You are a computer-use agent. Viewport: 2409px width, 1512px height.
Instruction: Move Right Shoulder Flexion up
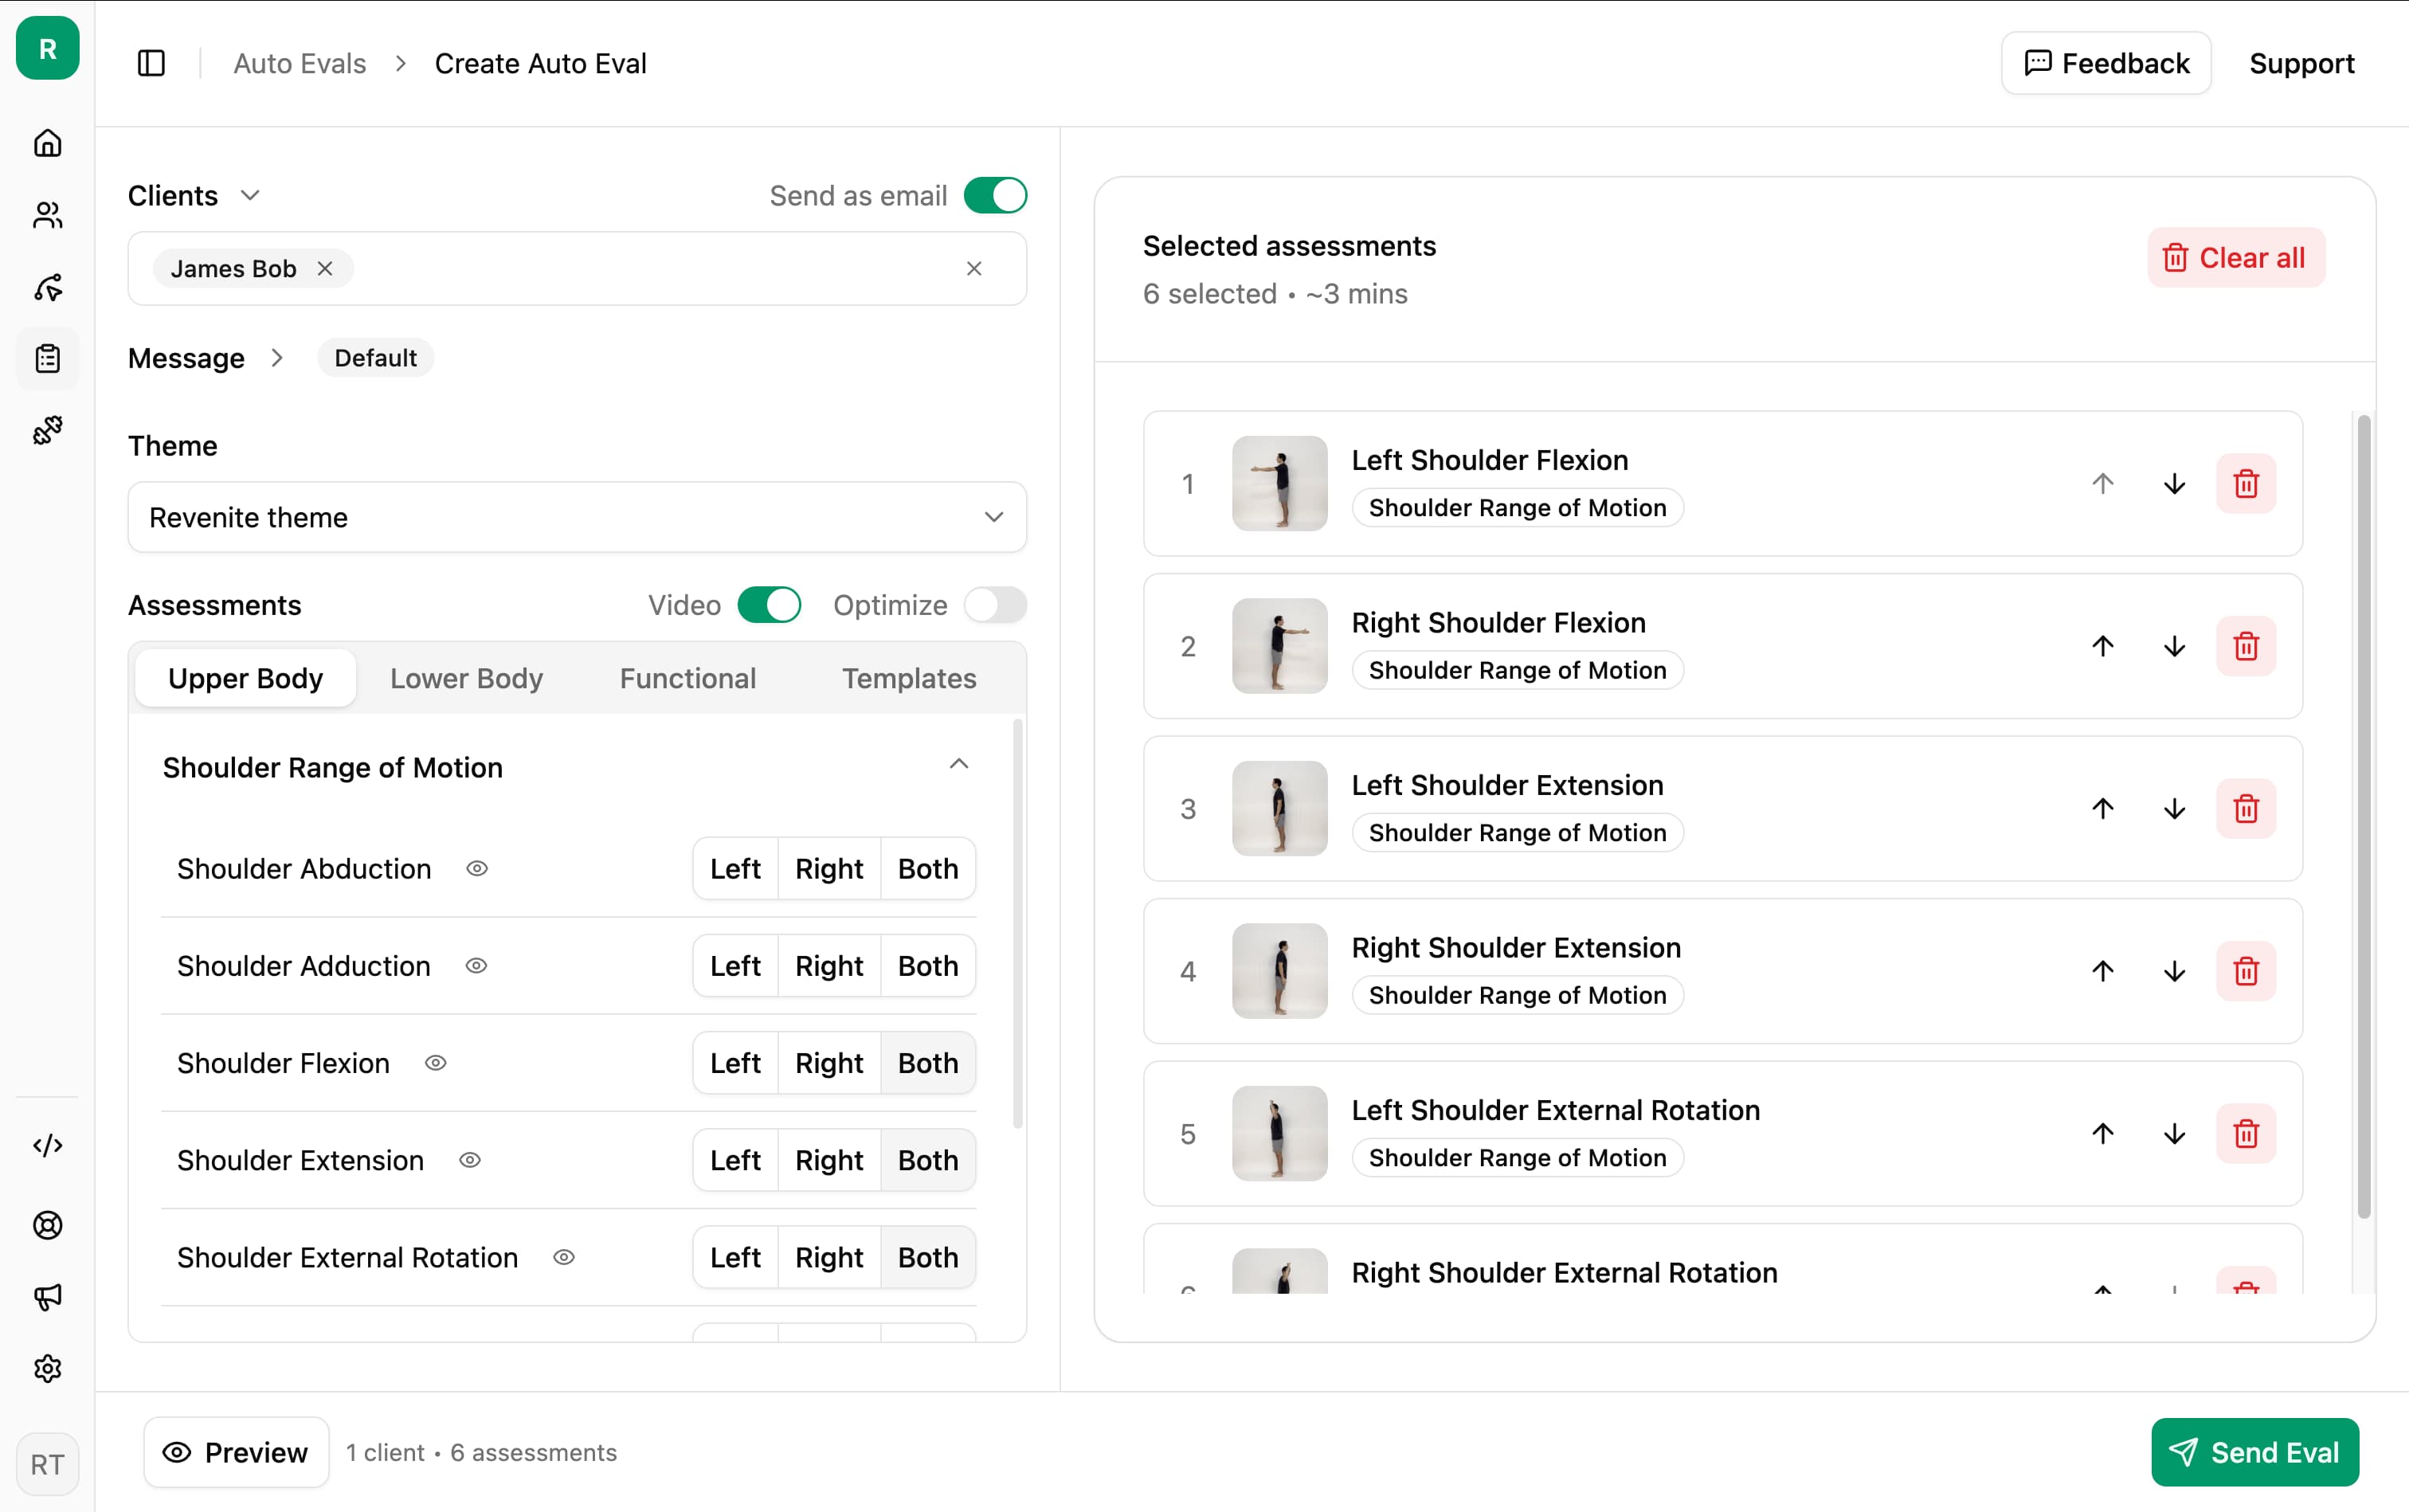pyautogui.click(x=2103, y=646)
